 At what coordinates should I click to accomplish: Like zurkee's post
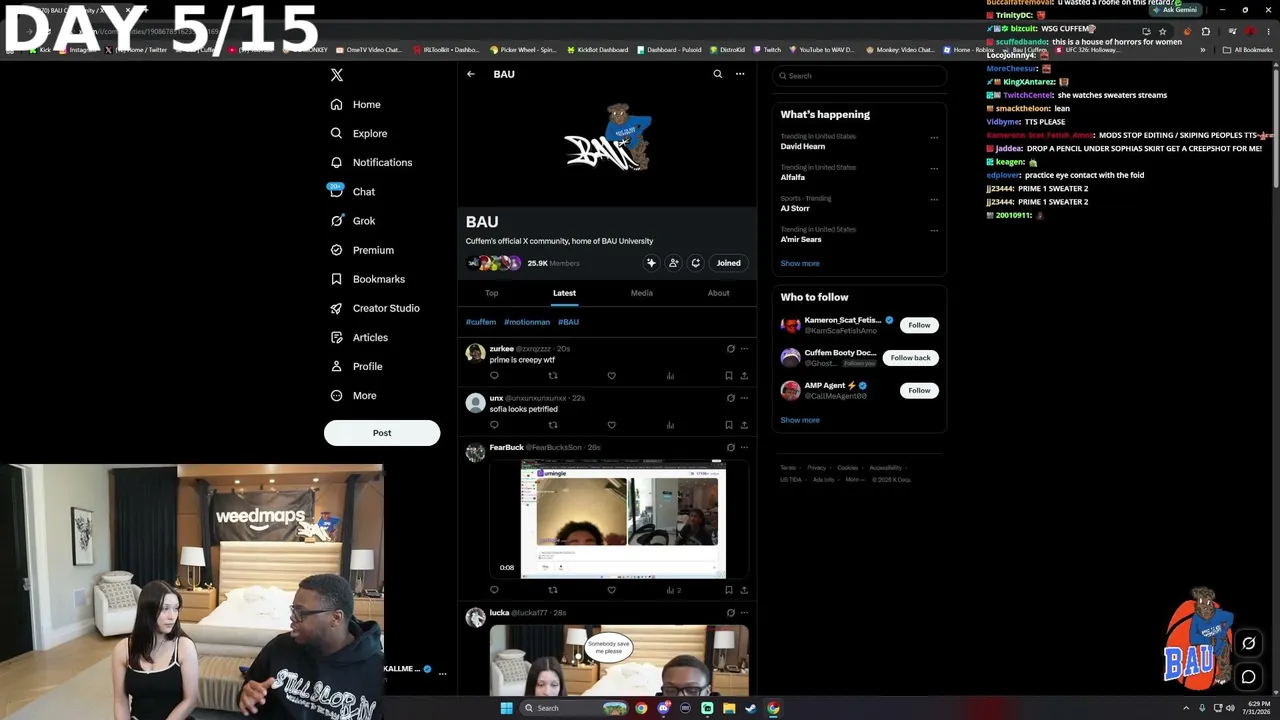(x=611, y=376)
